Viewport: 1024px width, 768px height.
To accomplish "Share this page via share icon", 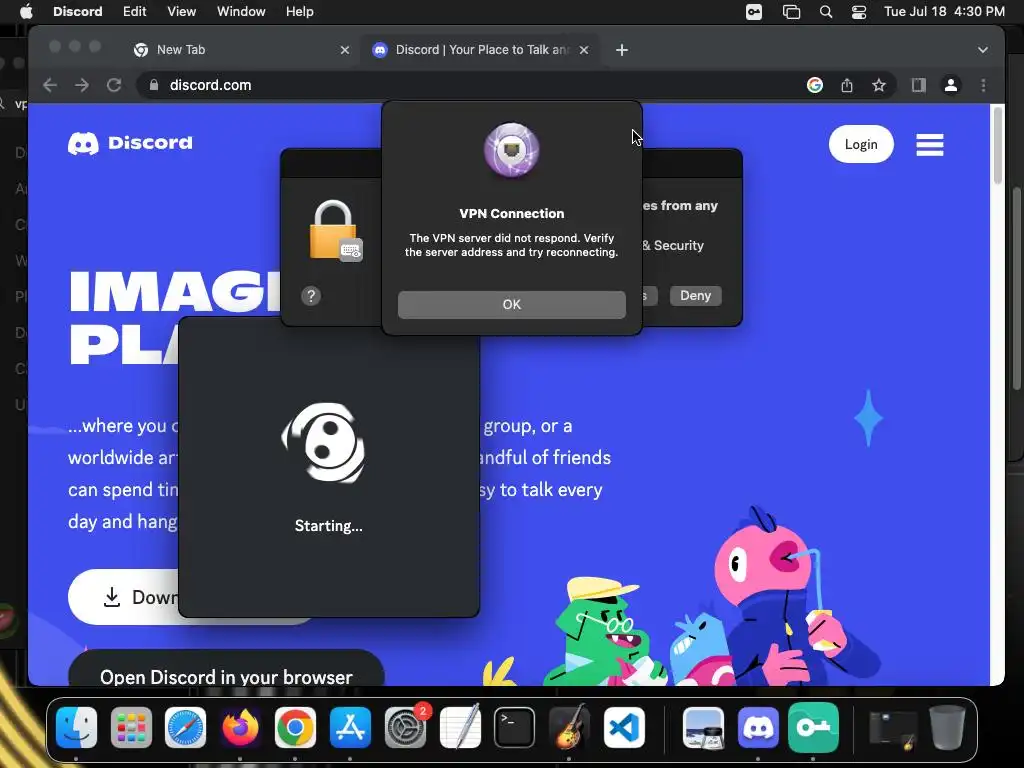I will point(847,85).
